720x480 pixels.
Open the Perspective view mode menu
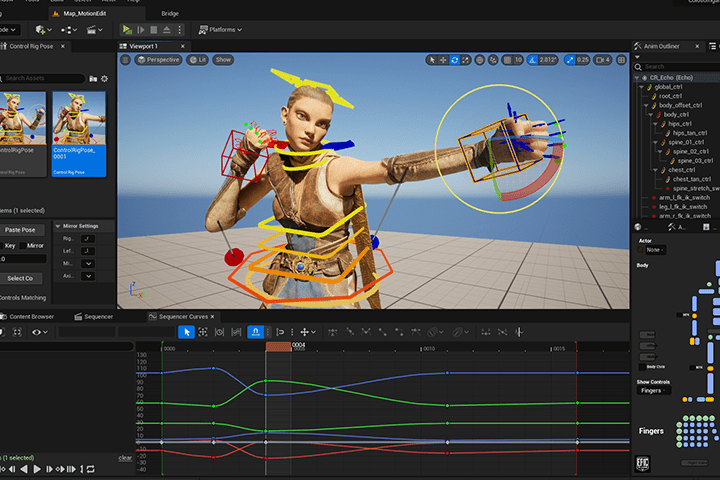pos(158,60)
